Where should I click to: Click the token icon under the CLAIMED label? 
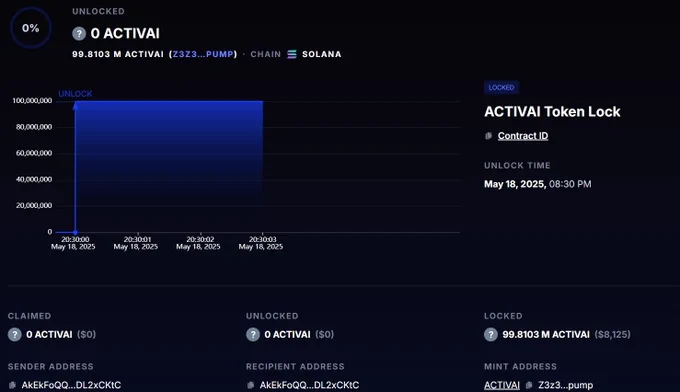pyautogui.click(x=14, y=334)
